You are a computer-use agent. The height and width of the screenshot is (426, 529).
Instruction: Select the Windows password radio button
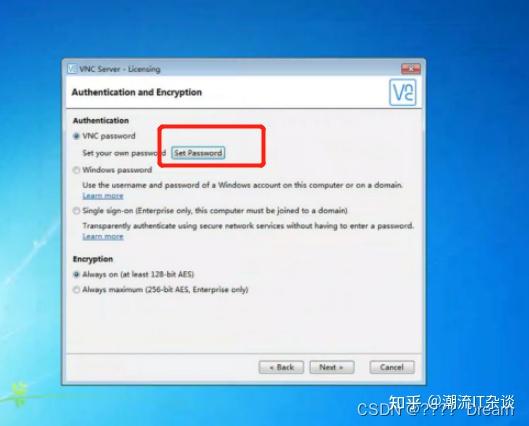coord(77,170)
